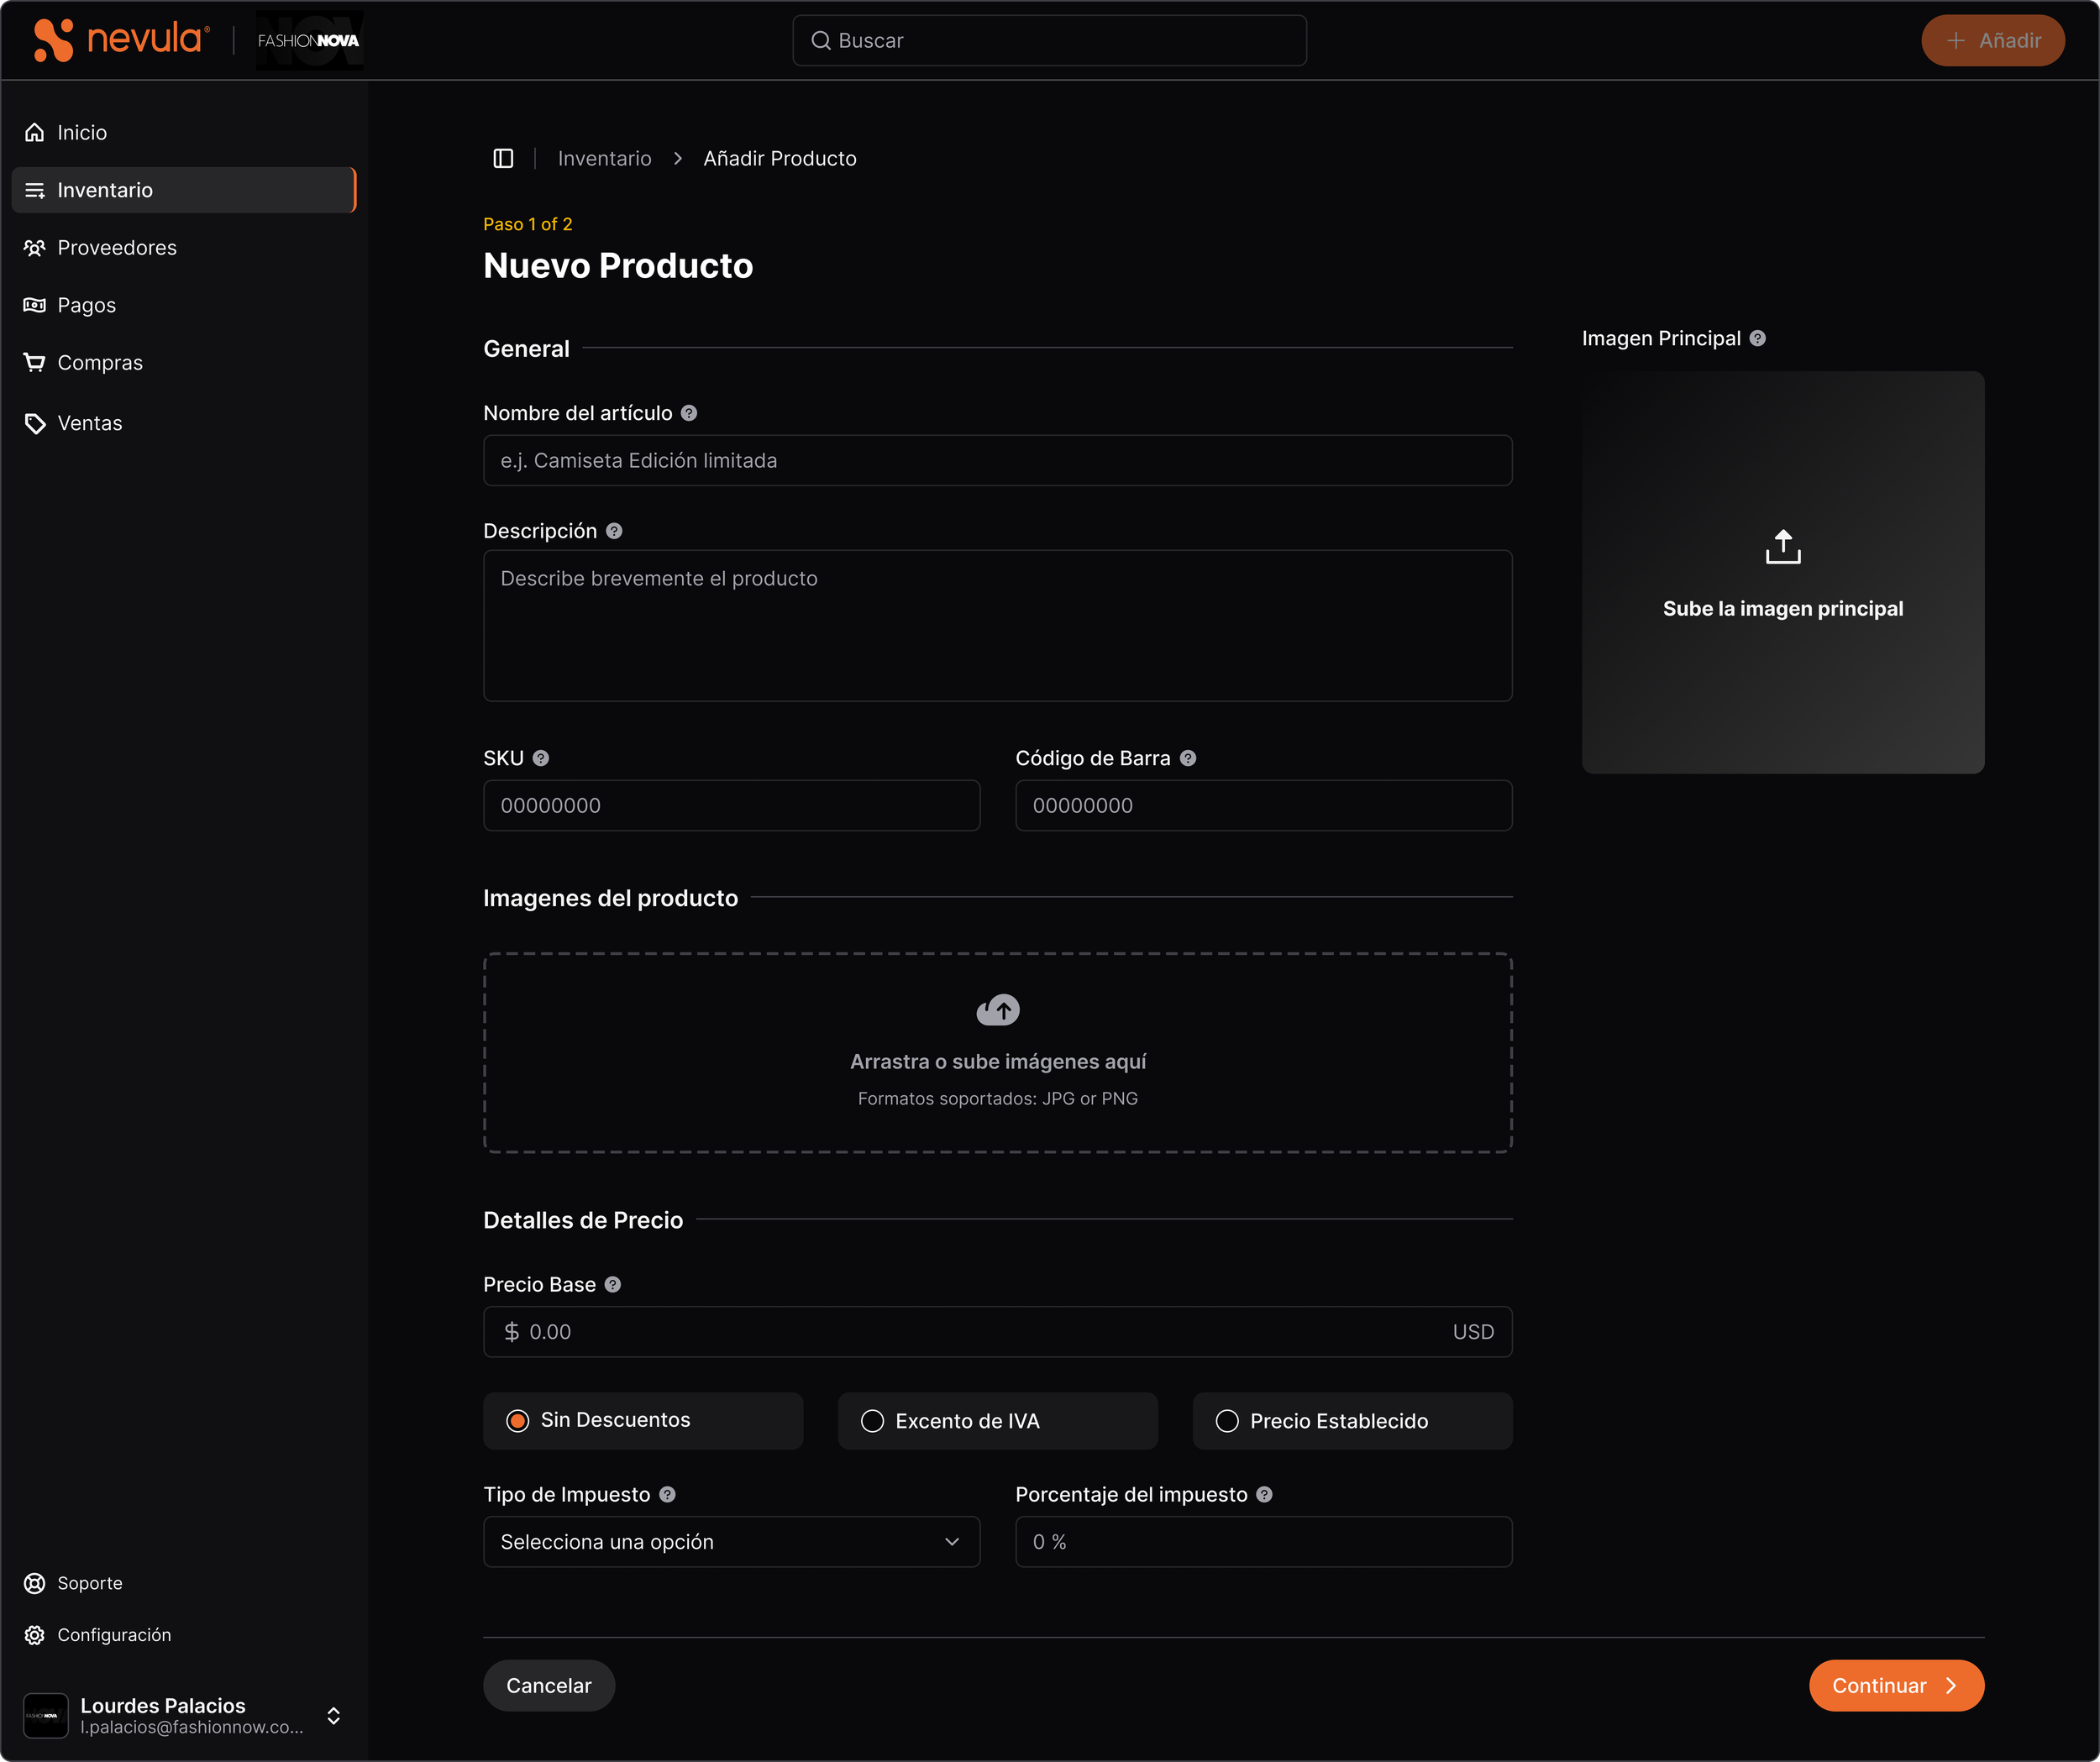This screenshot has width=2100, height=1762.
Task: Click the cloud upload icon
Action: point(997,1010)
